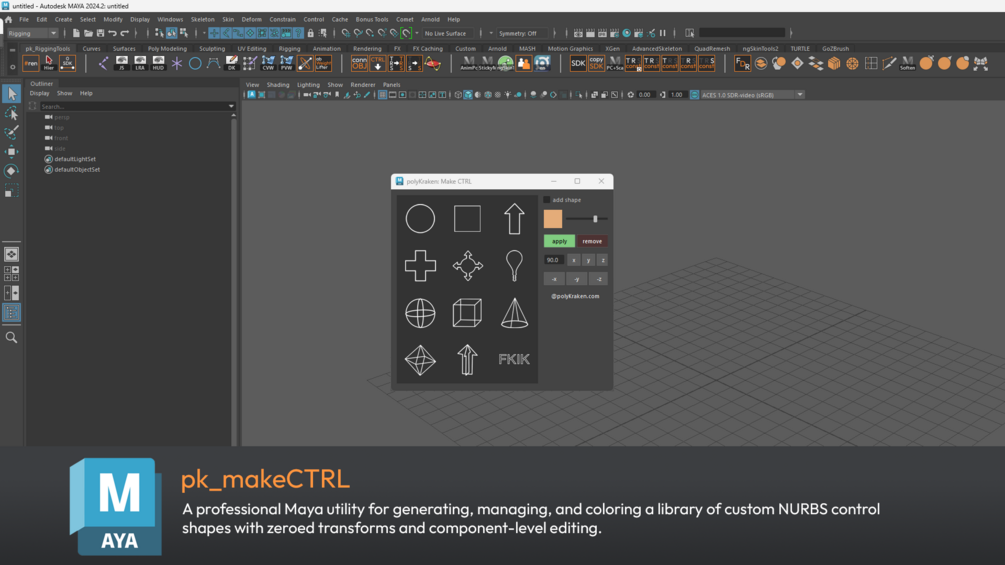The height and width of the screenshot is (565, 1005).
Task: Click the New Scene icon
Action: coord(76,33)
